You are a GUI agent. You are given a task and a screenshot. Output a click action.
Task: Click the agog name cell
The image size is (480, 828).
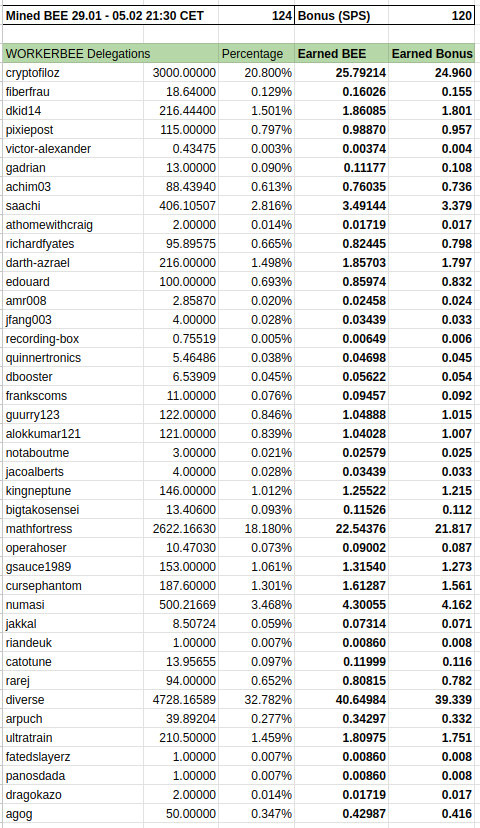click(73, 814)
